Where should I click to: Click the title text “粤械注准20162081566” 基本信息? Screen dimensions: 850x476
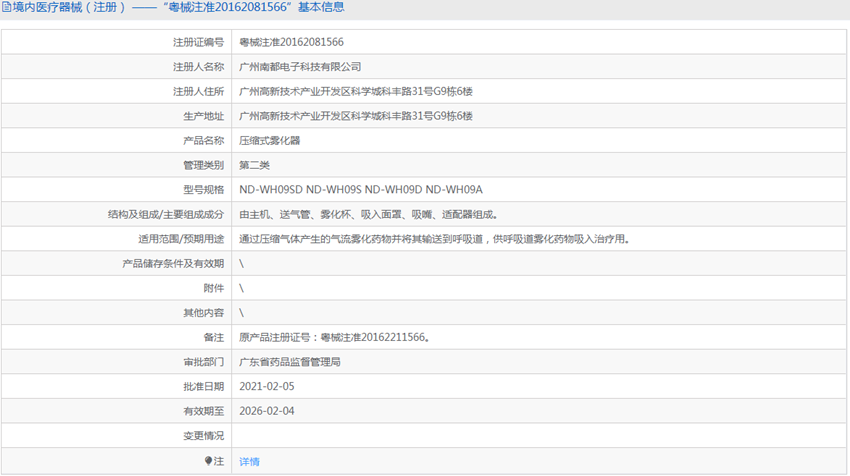pyautogui.click(x=253, y=7)
